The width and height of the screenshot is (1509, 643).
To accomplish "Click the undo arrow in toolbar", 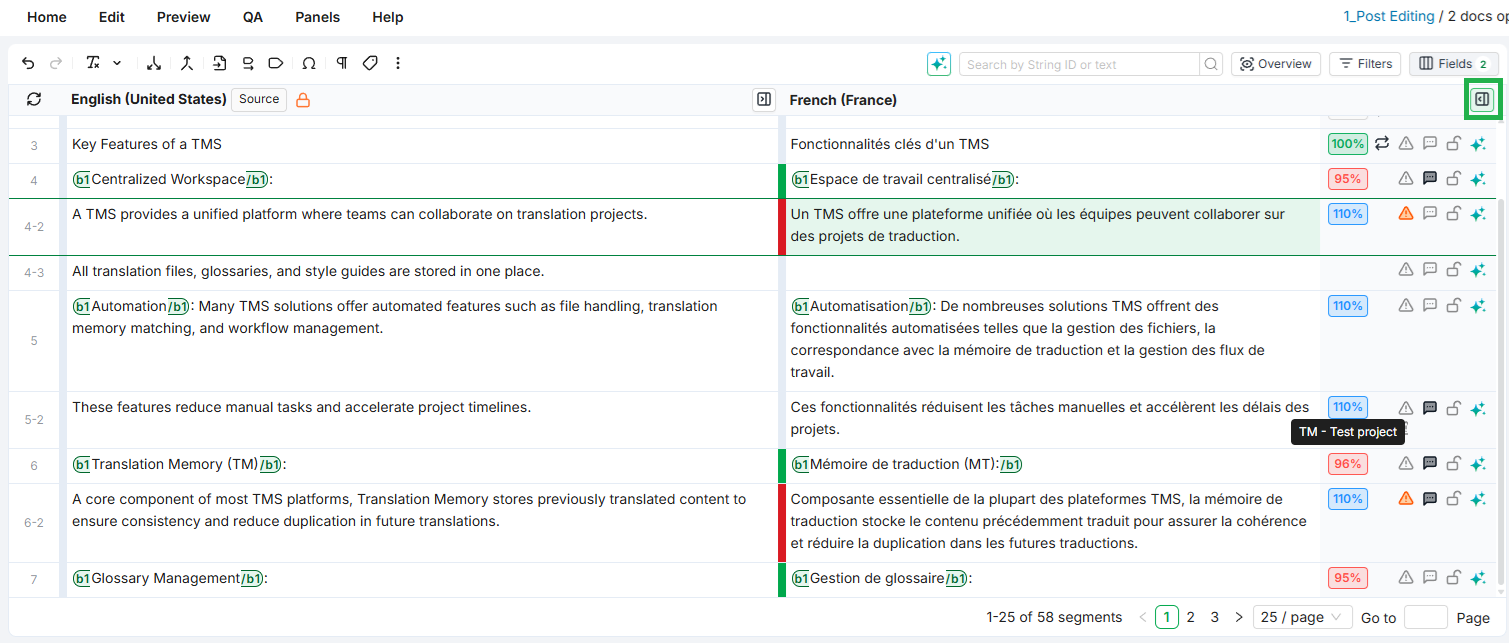I will pos(28,64).
